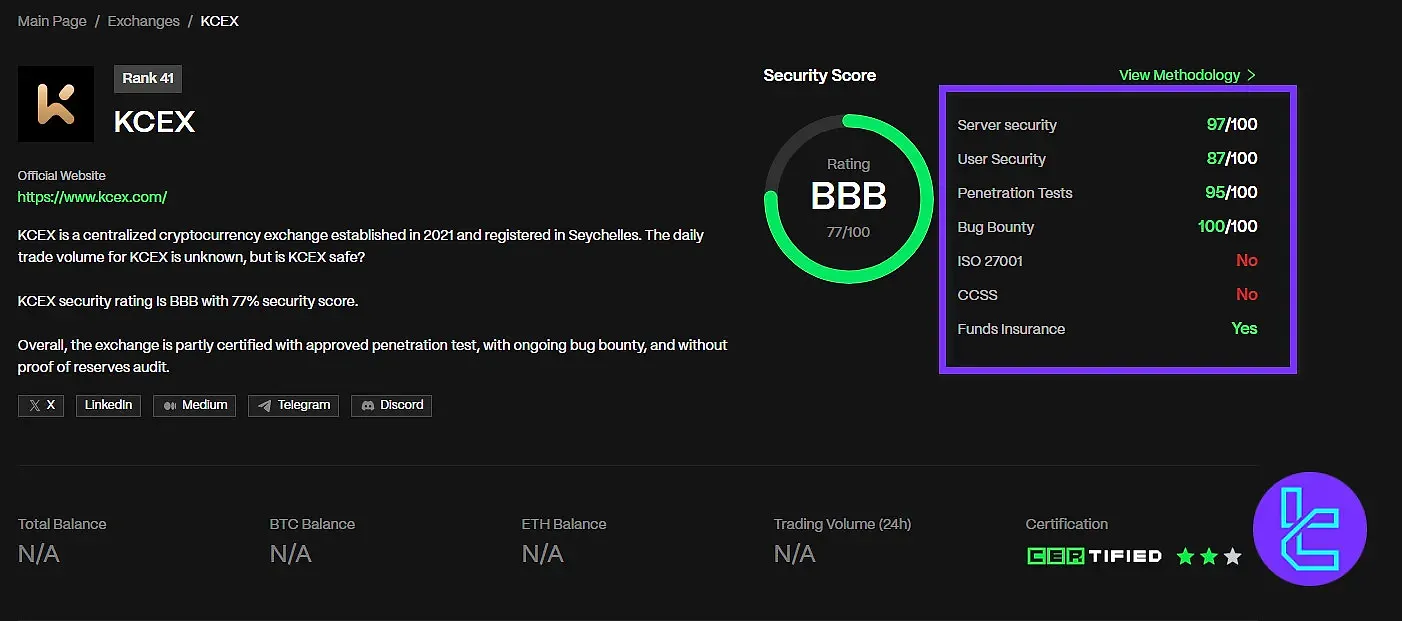Select the Bug Bounty score row
Screen dimensions: 1402x621
pos(1107,227)
